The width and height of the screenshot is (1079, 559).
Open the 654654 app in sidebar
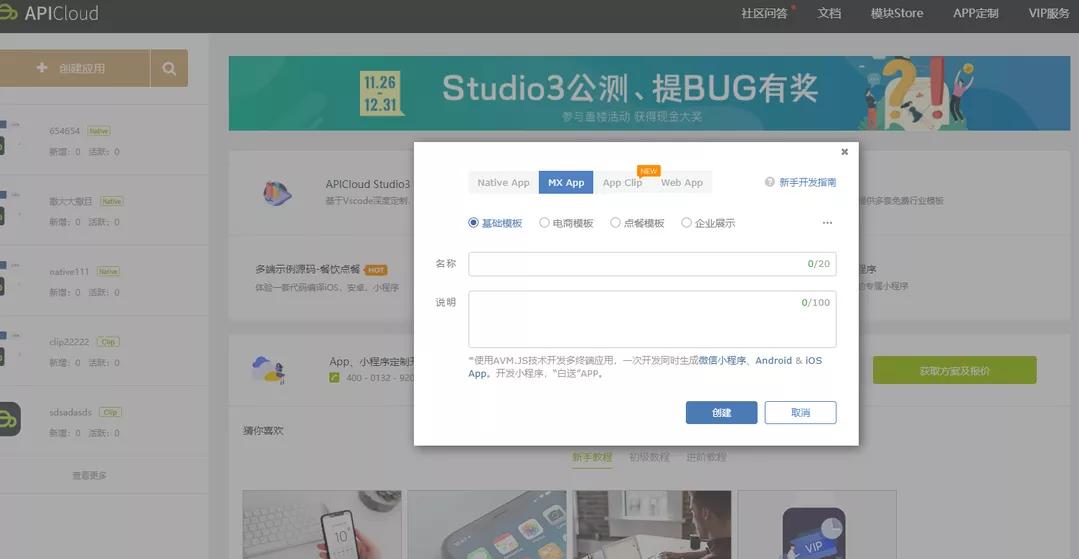65,131
